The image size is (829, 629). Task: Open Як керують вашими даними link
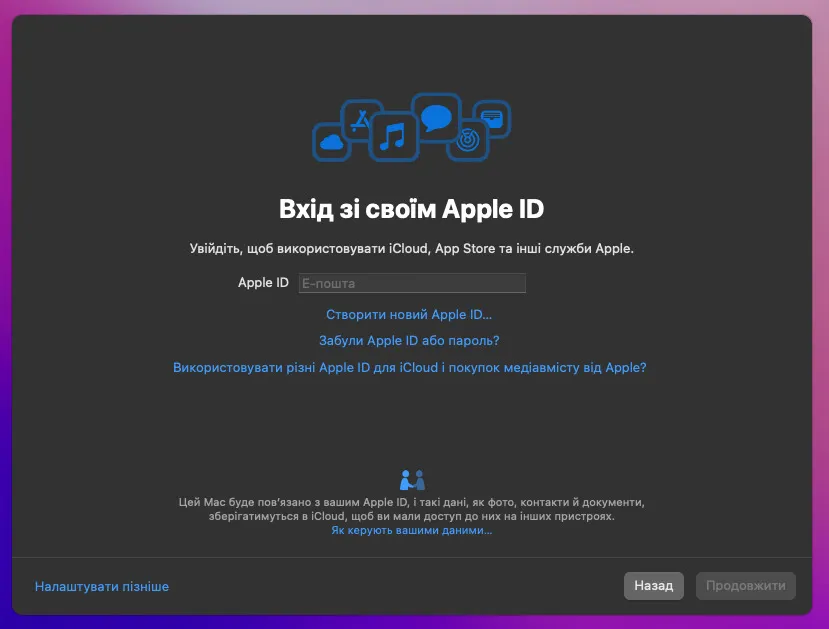(x=411, y=530)
